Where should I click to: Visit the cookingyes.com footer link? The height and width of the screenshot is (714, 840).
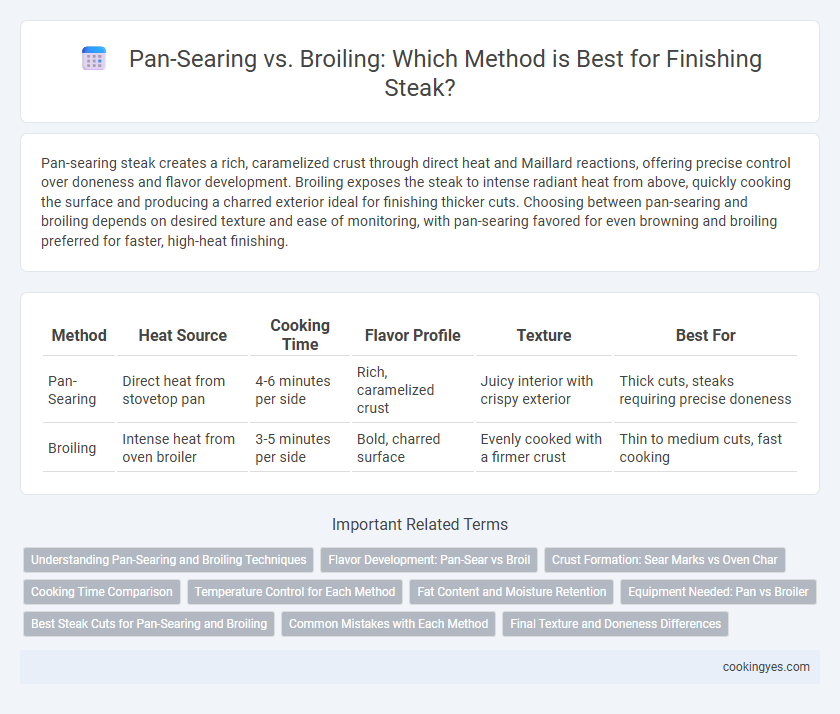(766, 667)
